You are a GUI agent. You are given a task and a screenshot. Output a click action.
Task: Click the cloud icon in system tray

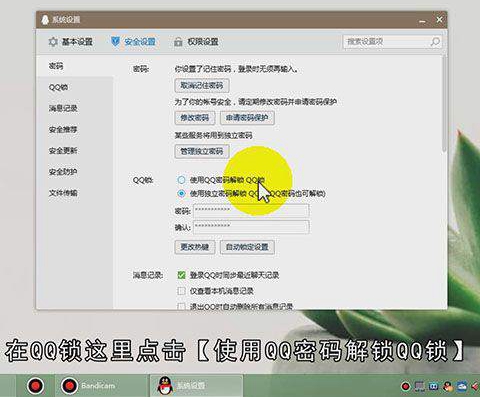pos(462,386)
